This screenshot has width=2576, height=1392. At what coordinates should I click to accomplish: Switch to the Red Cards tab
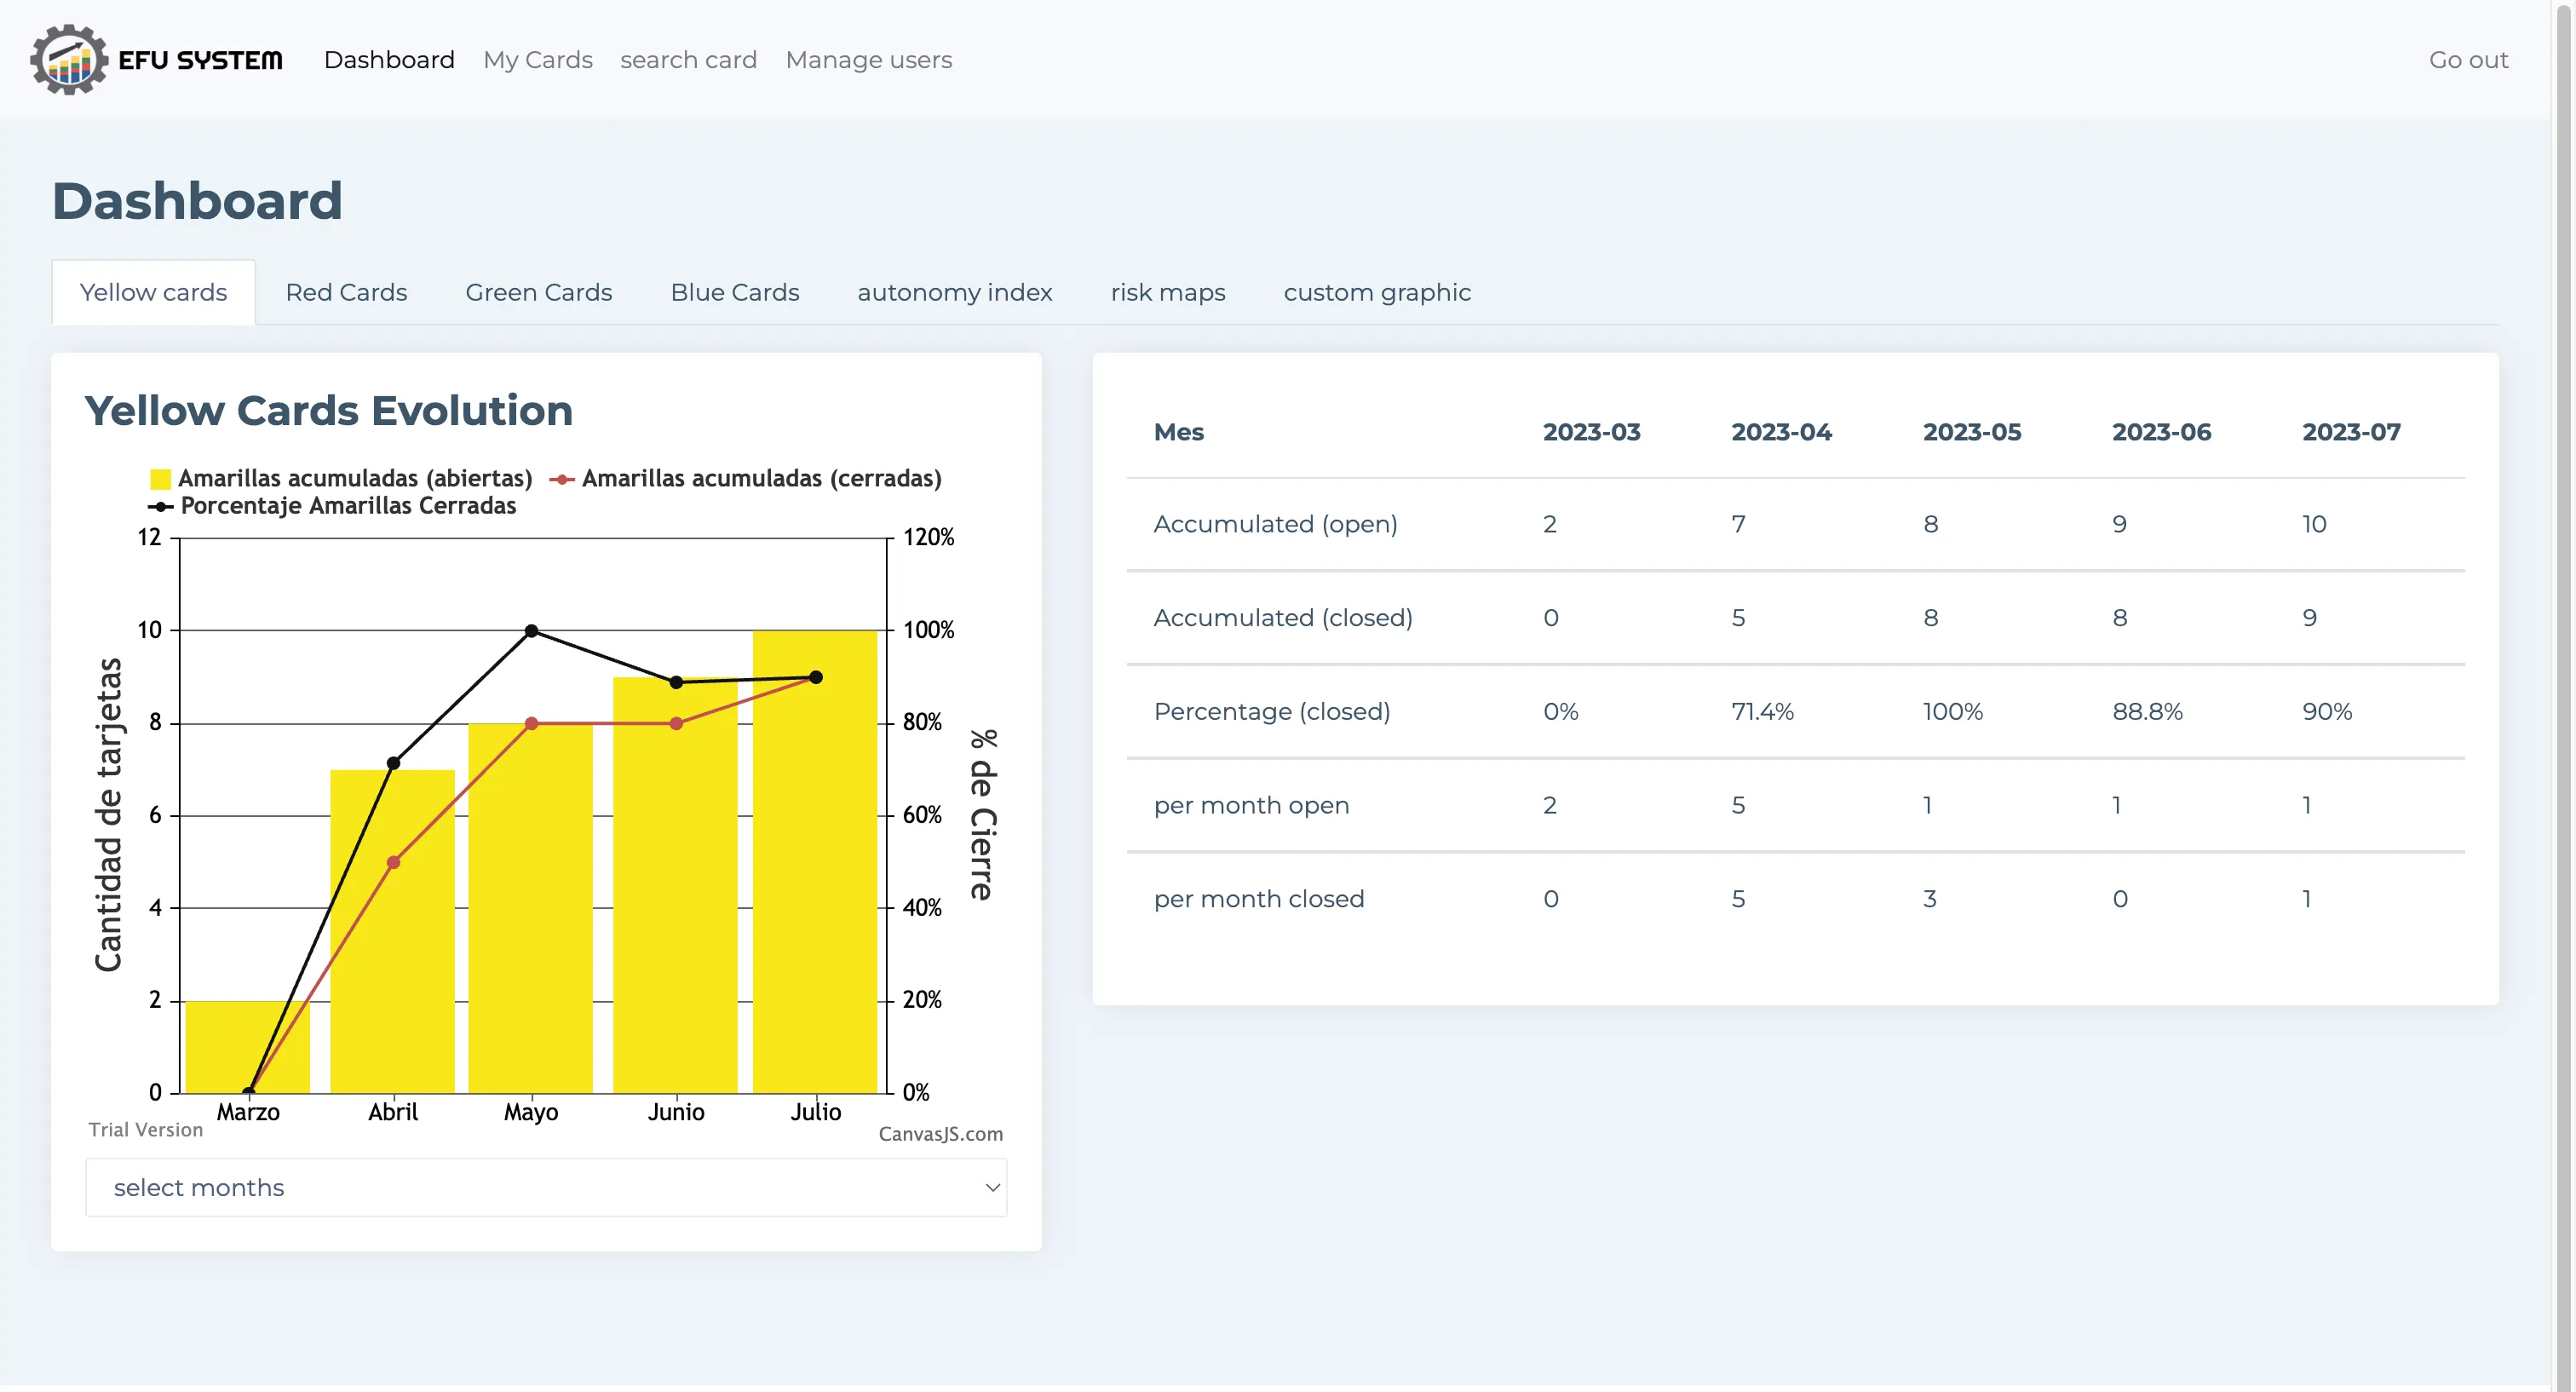coord(346,292)
